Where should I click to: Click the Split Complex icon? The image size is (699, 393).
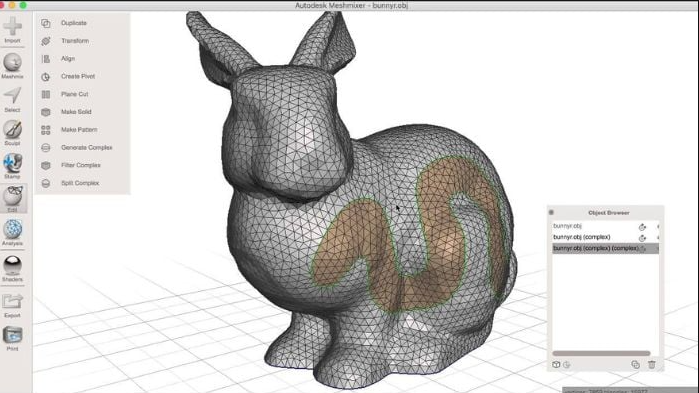(x=45, y=183)
